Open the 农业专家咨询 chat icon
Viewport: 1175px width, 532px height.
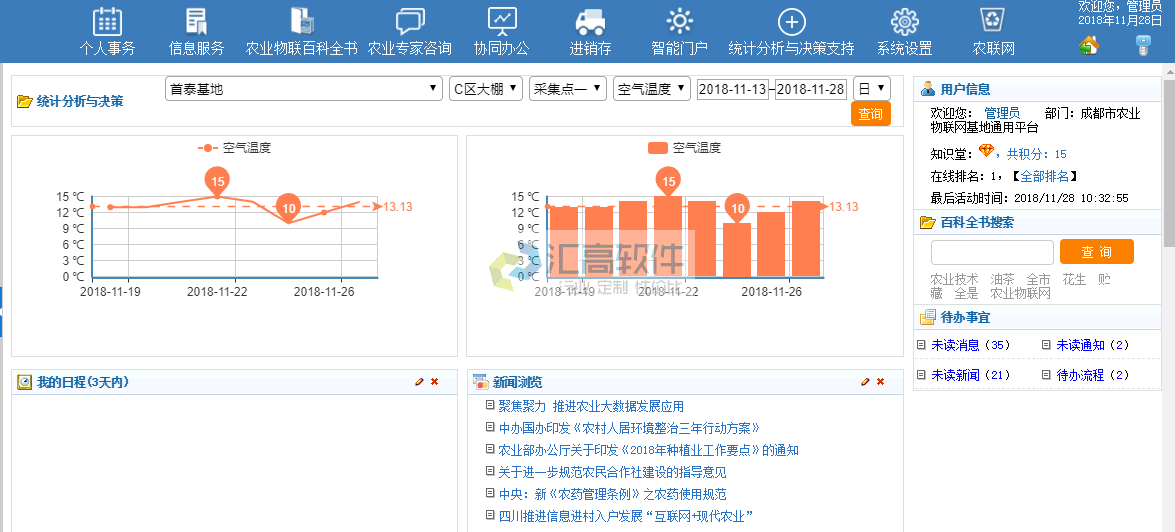pos(409,22)
